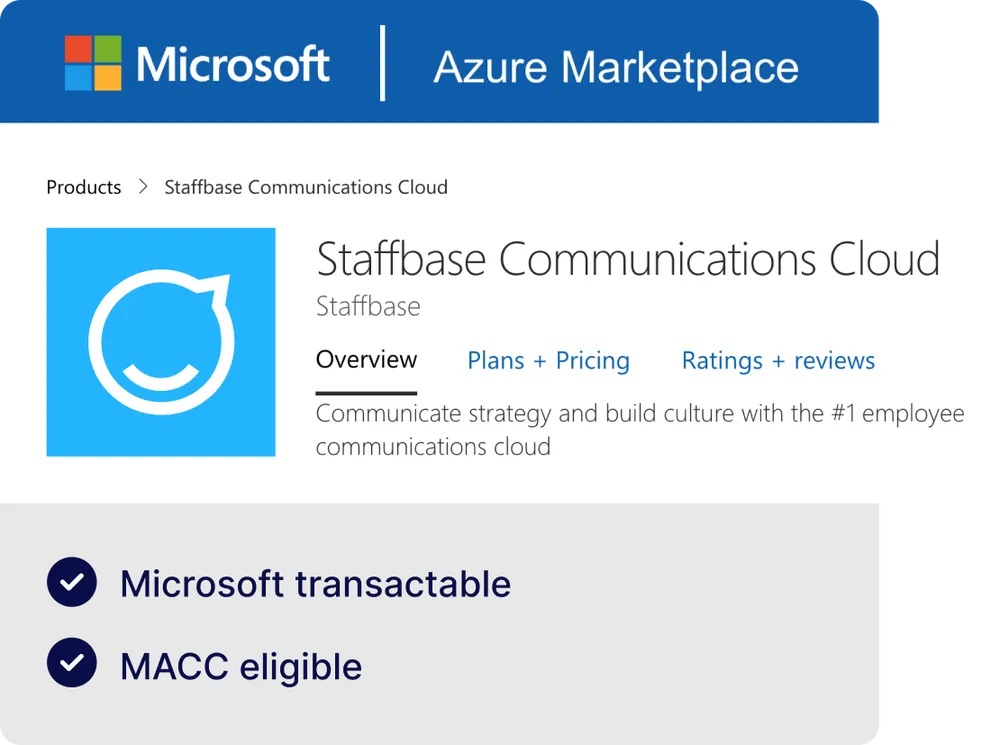This screenshot has height=745, width=1000.
Task: Click the Microsoft wordmark in header
Action: (232, 65)
